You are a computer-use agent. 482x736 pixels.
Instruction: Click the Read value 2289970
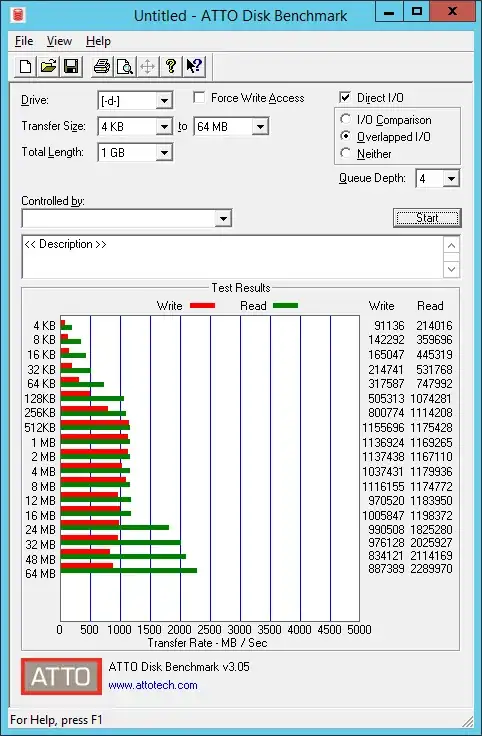[x=431, y=568]
